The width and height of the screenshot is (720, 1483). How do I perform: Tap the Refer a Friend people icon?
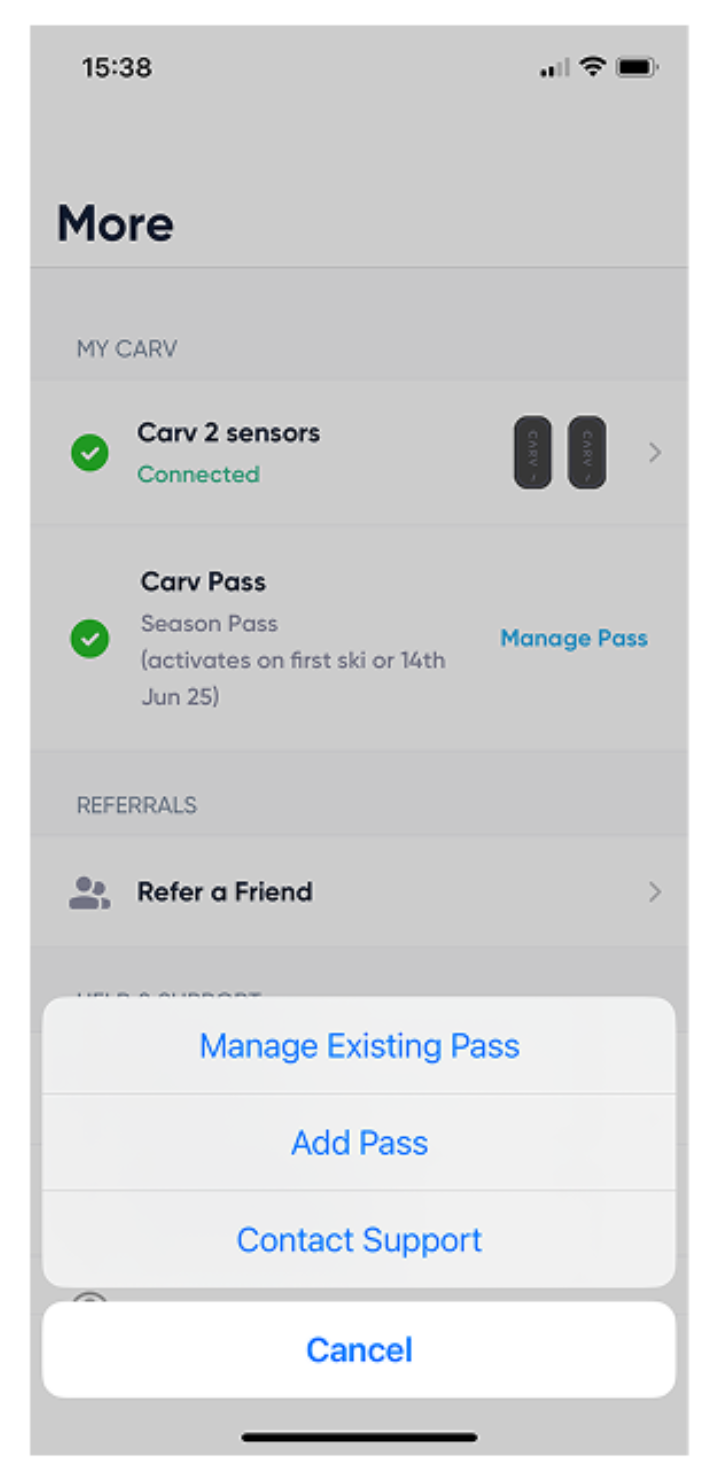click(89, 892)
